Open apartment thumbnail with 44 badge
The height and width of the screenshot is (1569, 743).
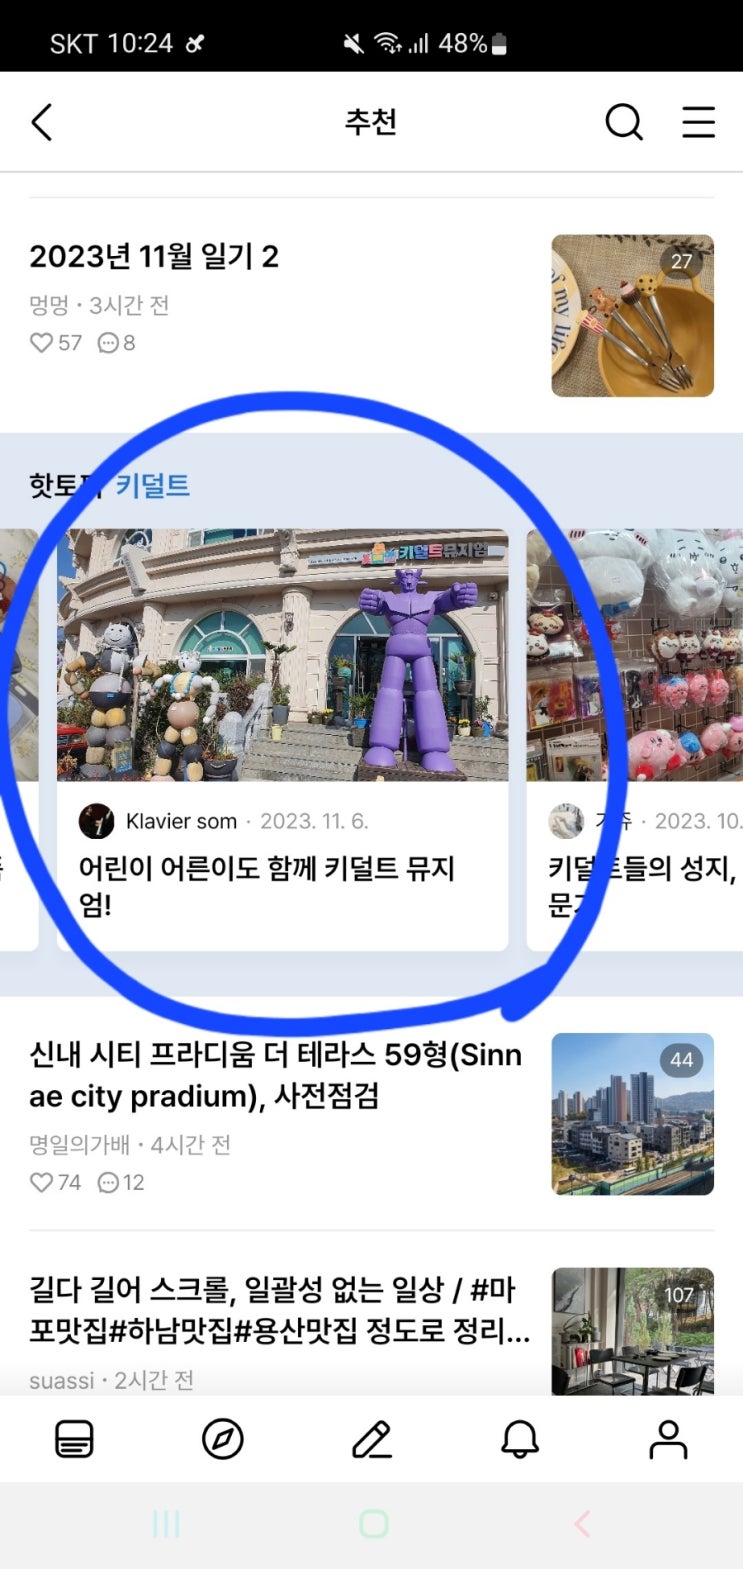coord(633,1114)
